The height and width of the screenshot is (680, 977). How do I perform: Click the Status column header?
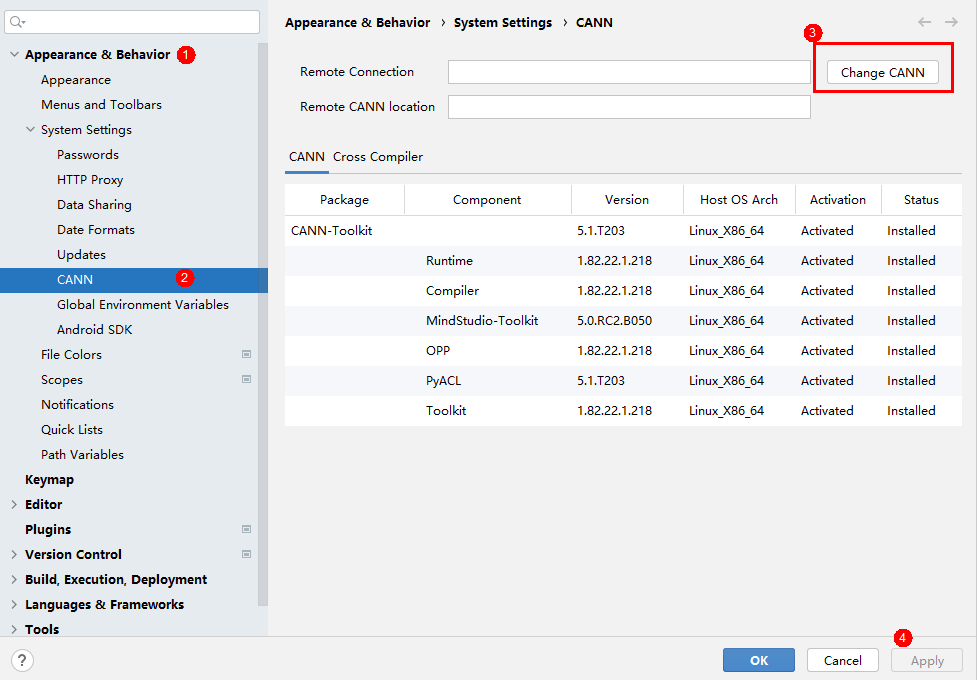pos(922,199)
